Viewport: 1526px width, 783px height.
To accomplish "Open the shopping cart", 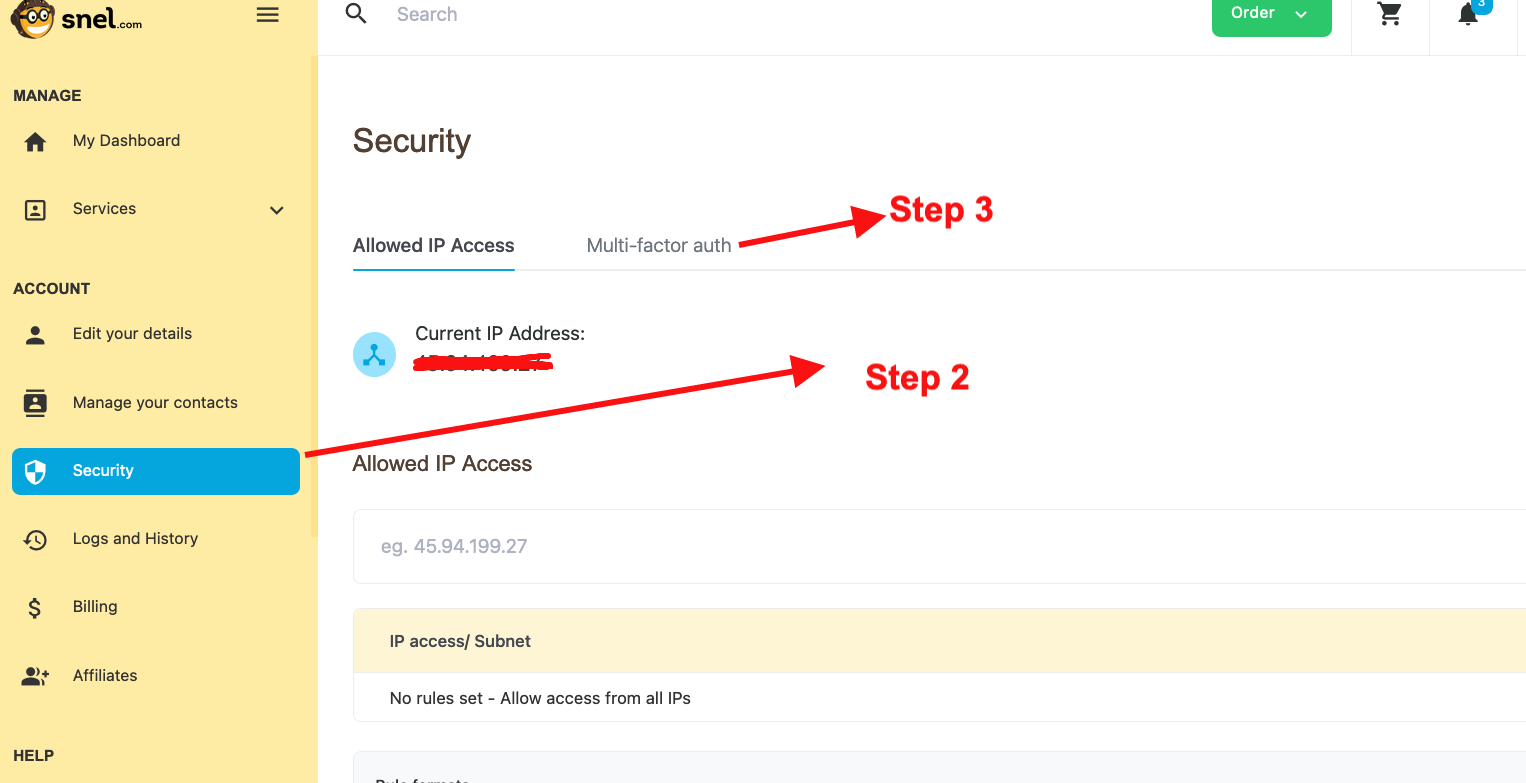I will tap(1389, 14).
